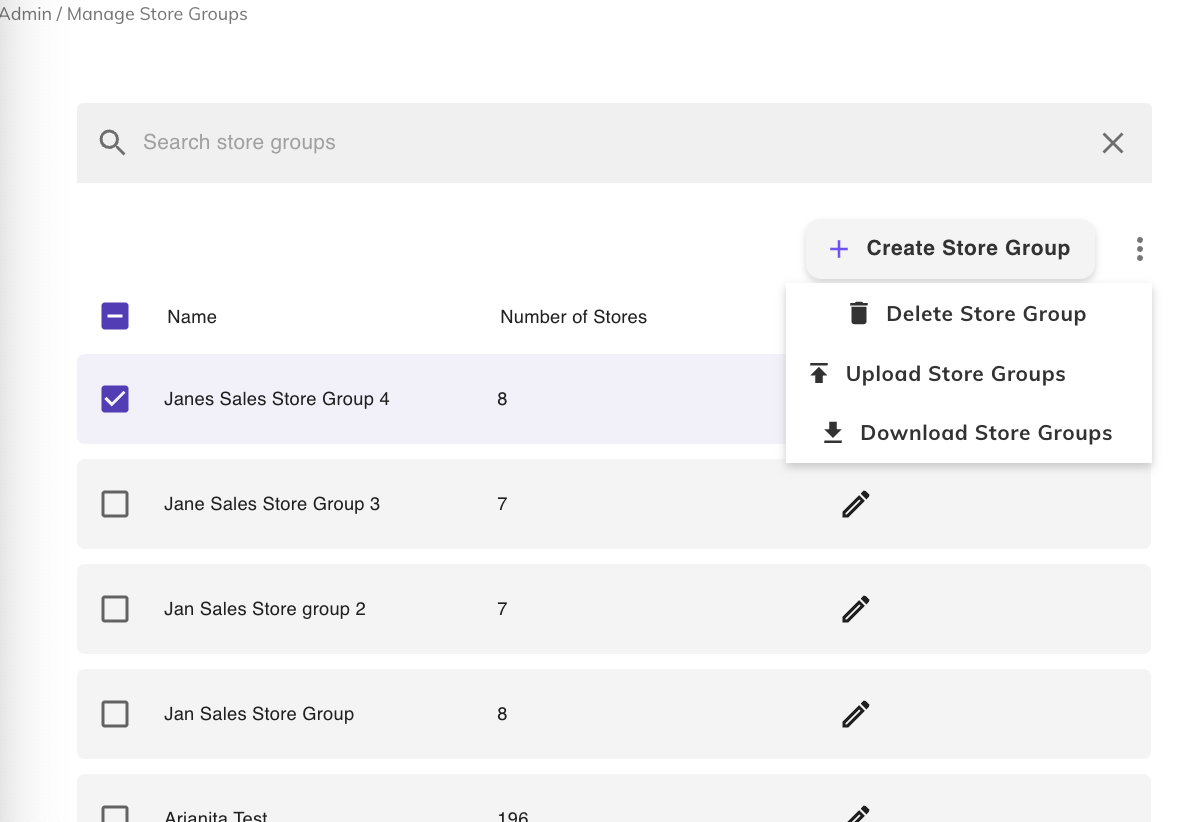Select Upload Store Groups from menu
Viewport: 1204px width, 822px height.
coord(955,374)
